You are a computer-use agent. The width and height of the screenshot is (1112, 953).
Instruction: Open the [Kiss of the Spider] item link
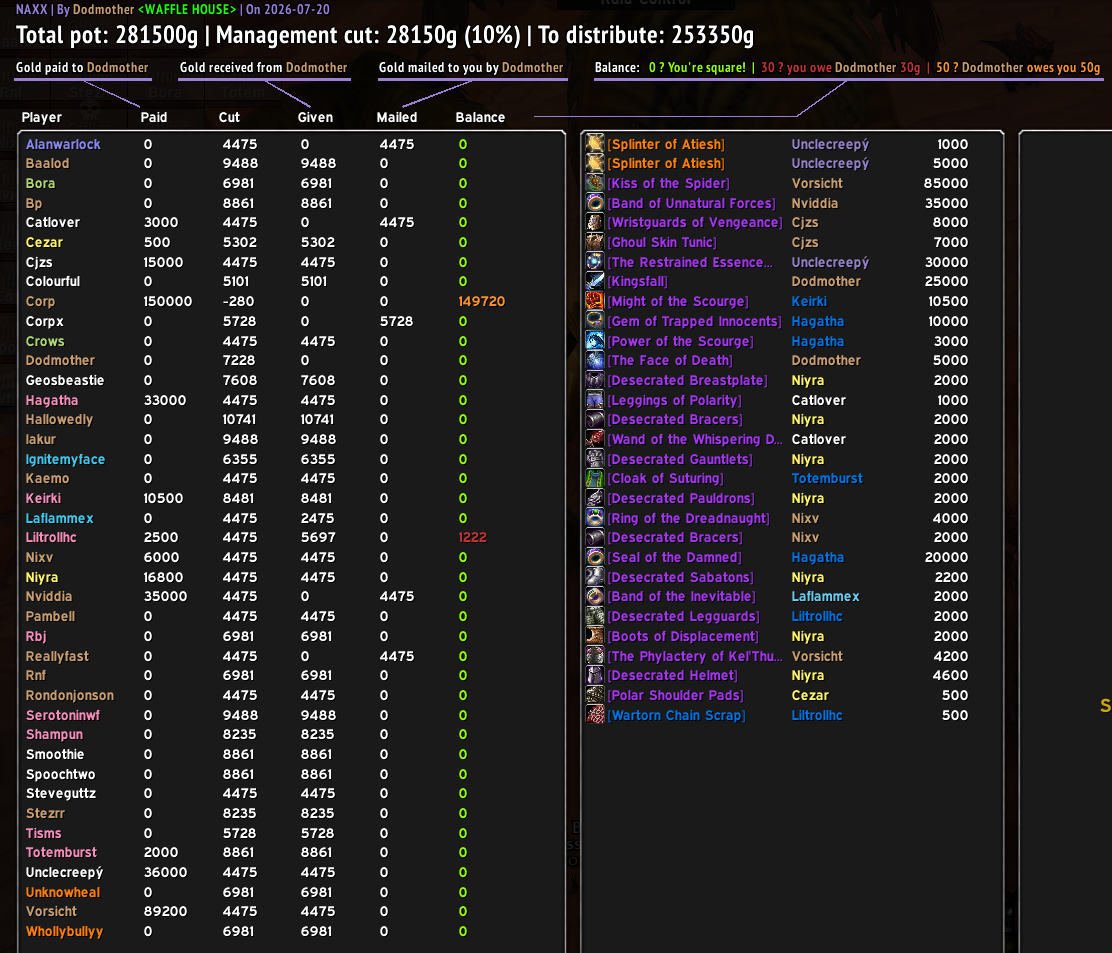click(x=667, y=183)
